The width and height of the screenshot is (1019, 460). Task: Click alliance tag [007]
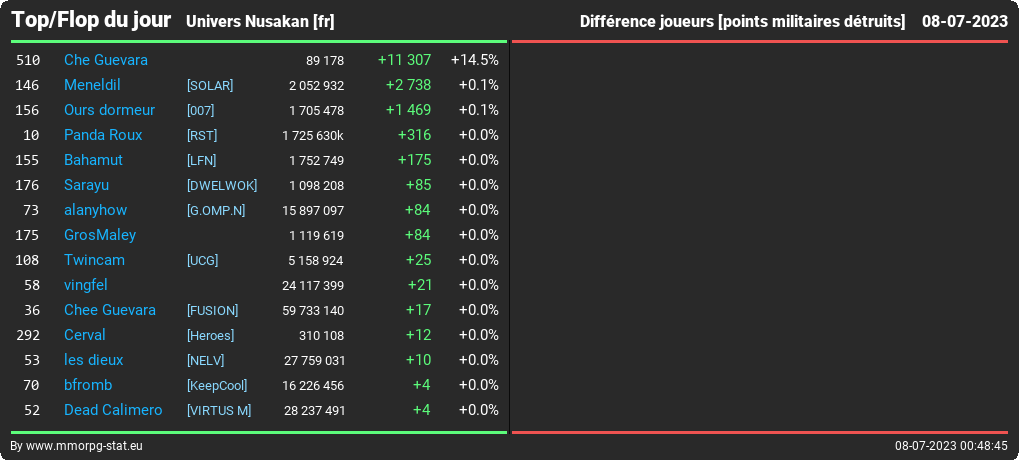(x=200, y=110)
